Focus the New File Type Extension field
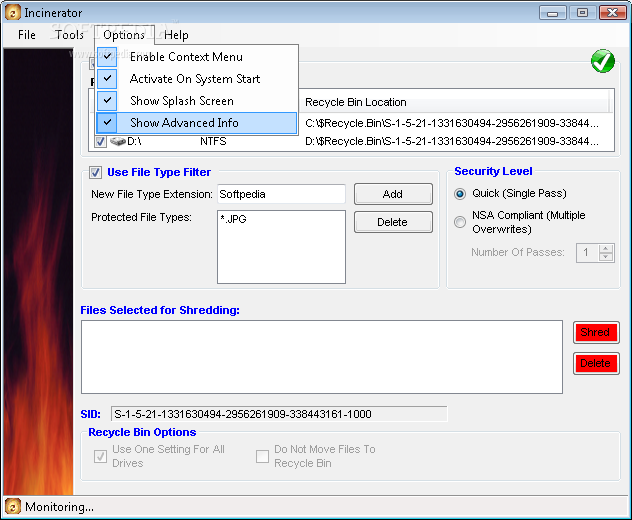Image resolution: width=632 pixels, height=520 pixels. (281, 194)
